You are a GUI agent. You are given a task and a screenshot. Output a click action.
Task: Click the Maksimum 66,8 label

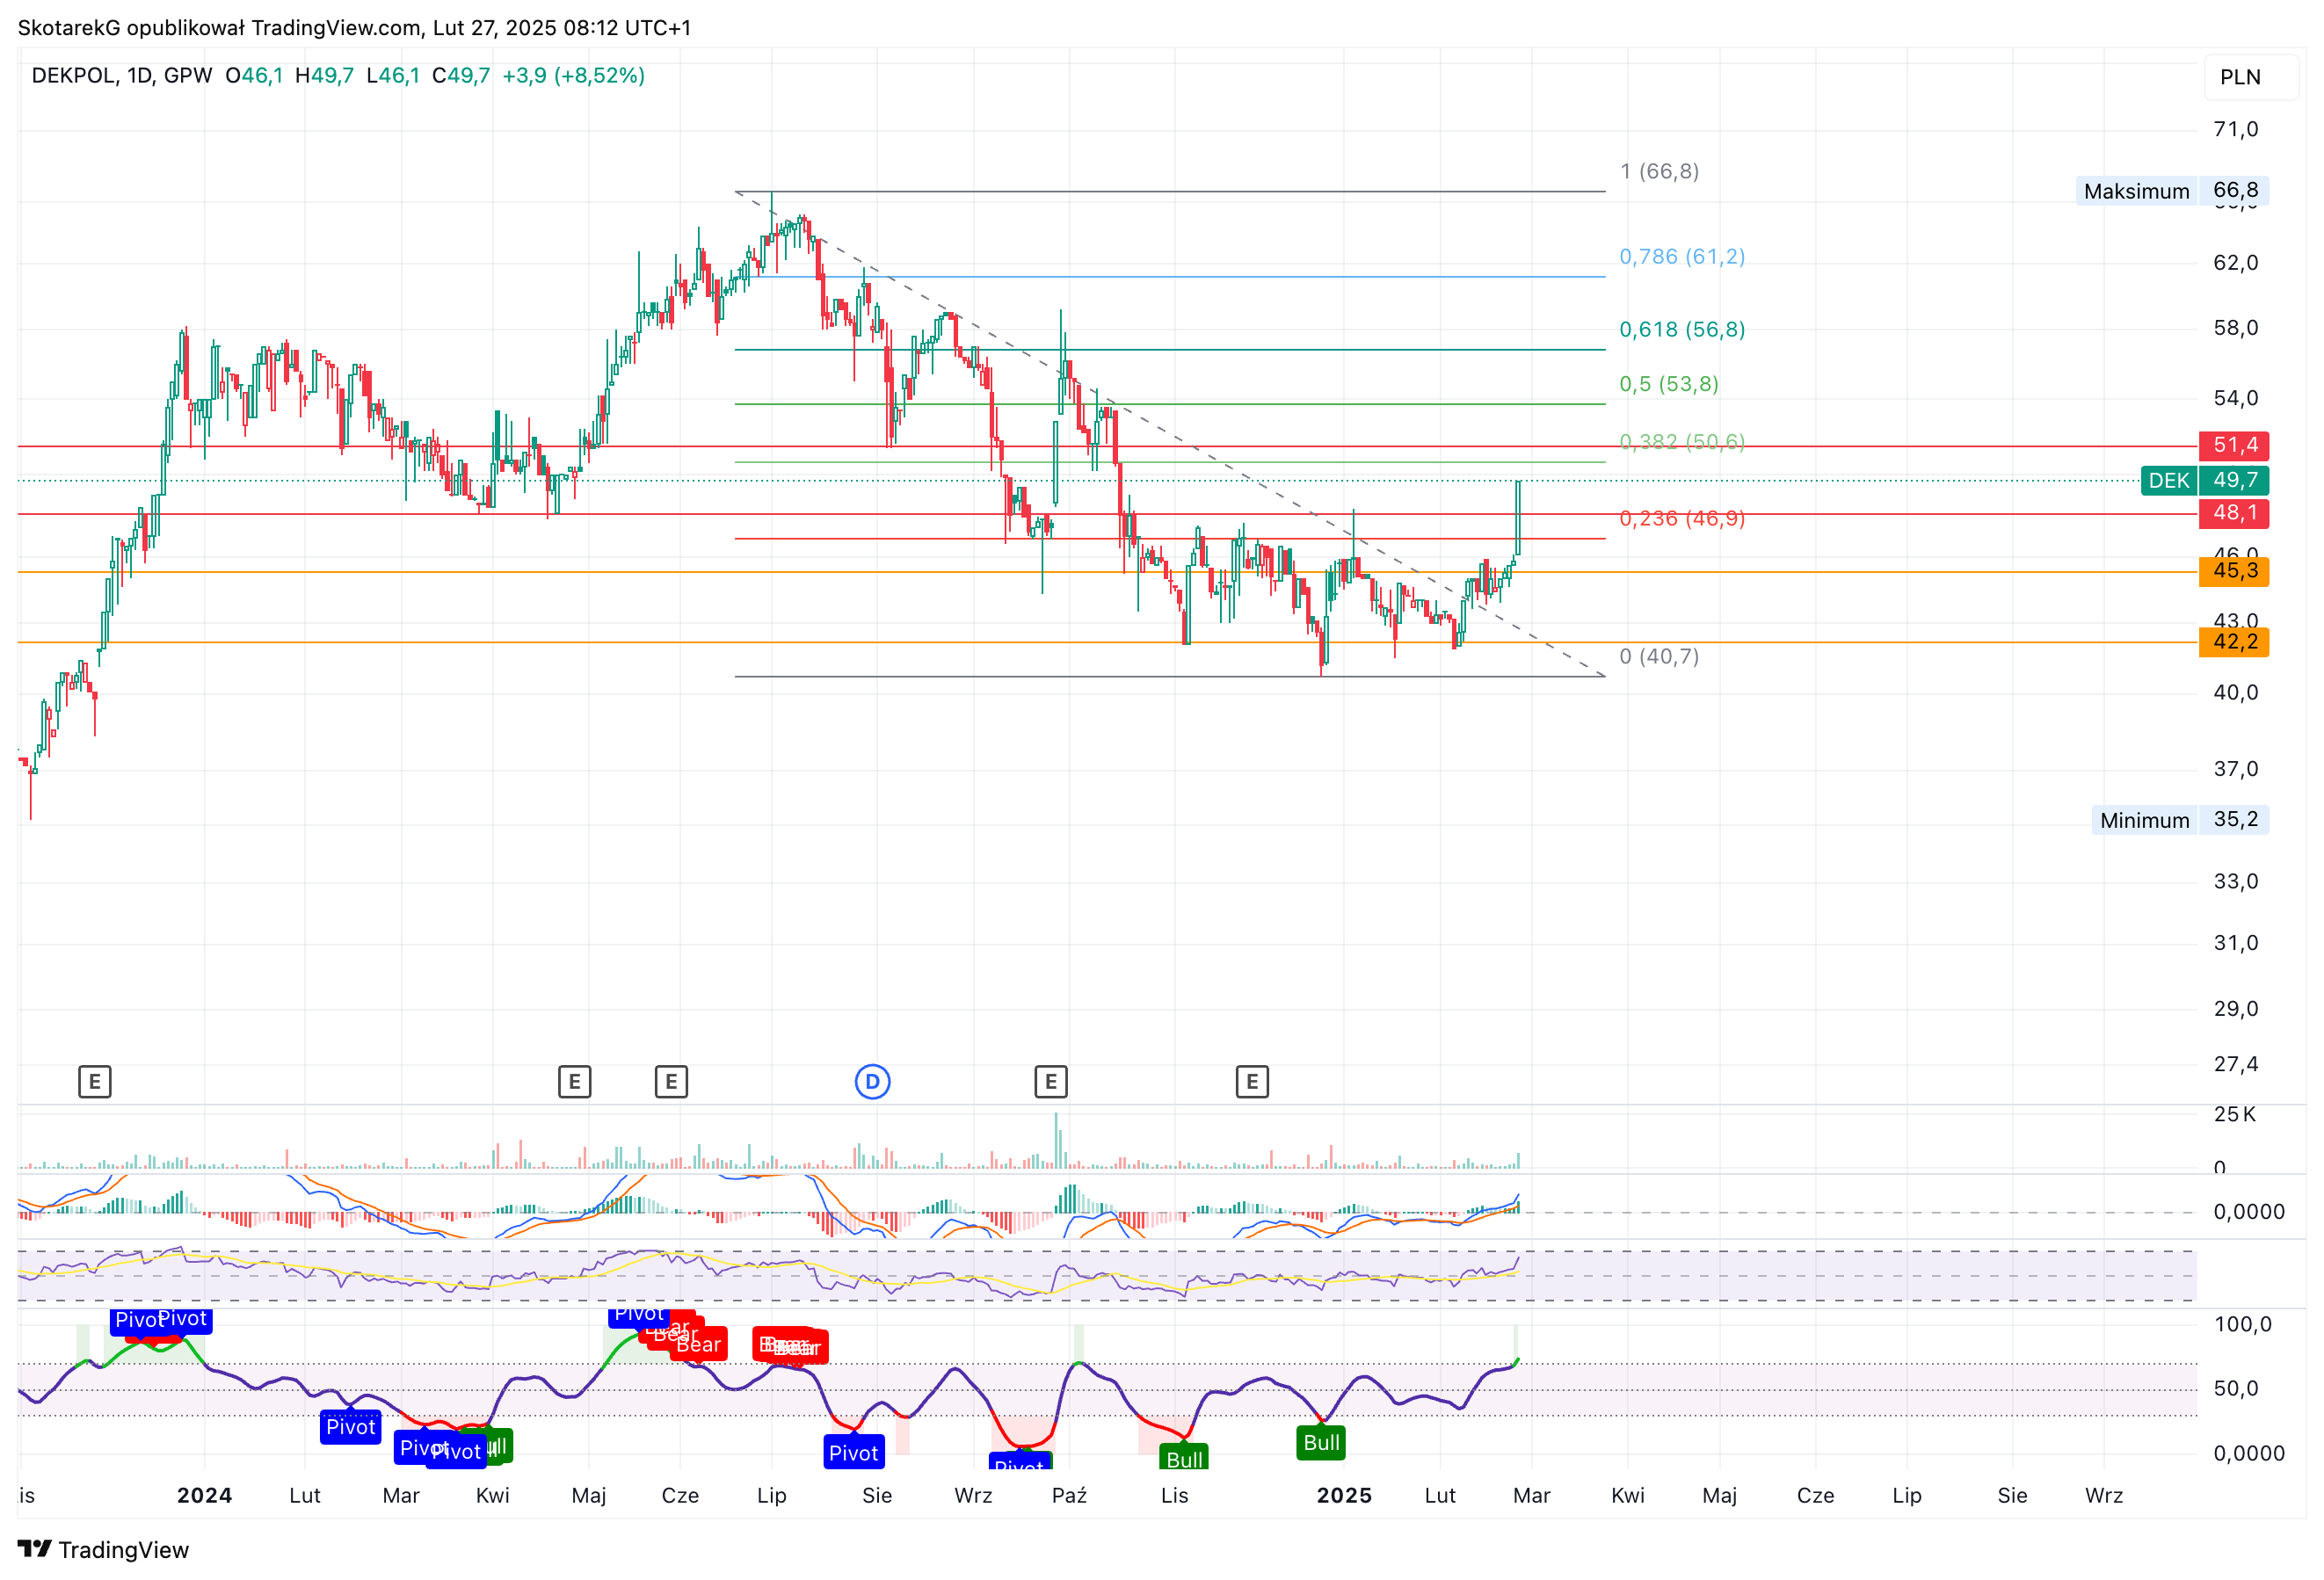coord(2172,191)
